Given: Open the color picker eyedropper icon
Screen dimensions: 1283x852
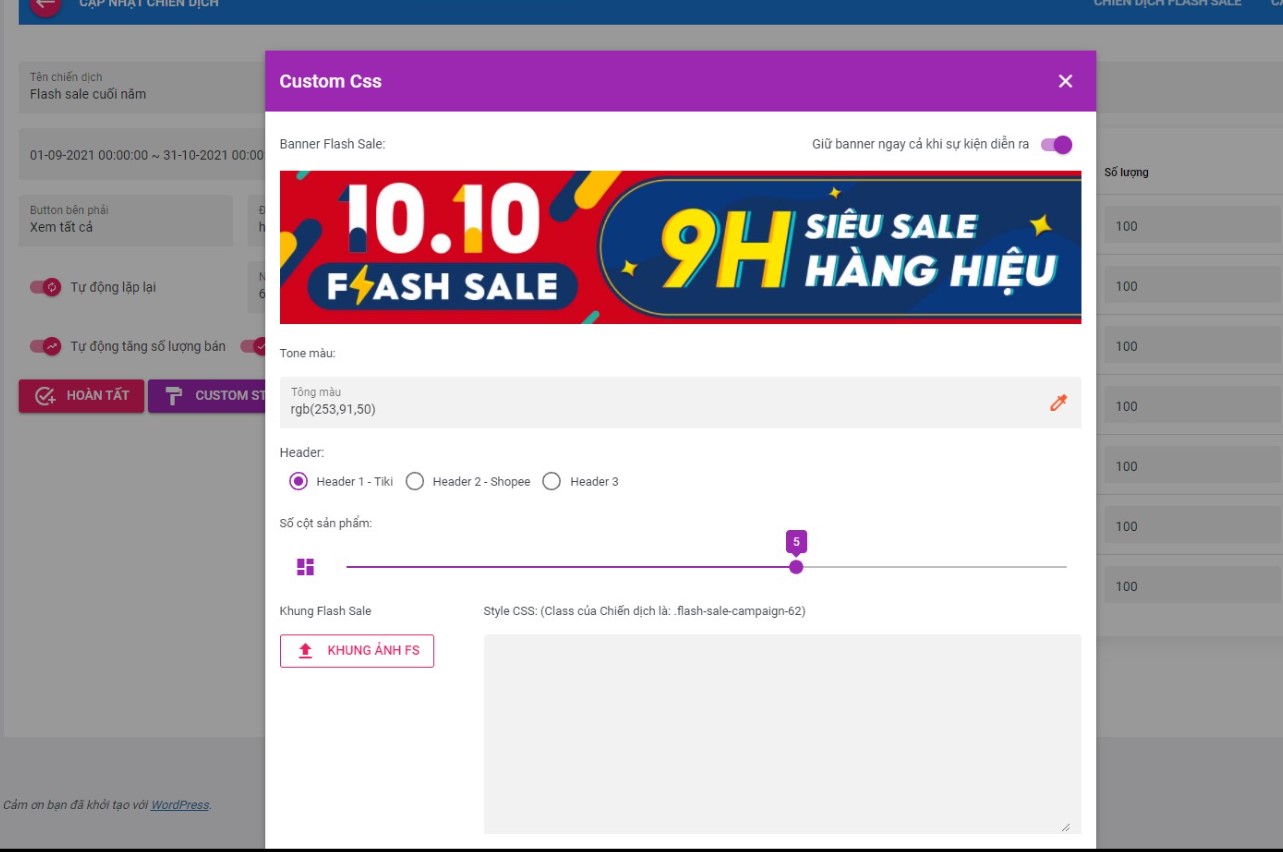Looking at the screenshot, I should tap(1058, 402).
